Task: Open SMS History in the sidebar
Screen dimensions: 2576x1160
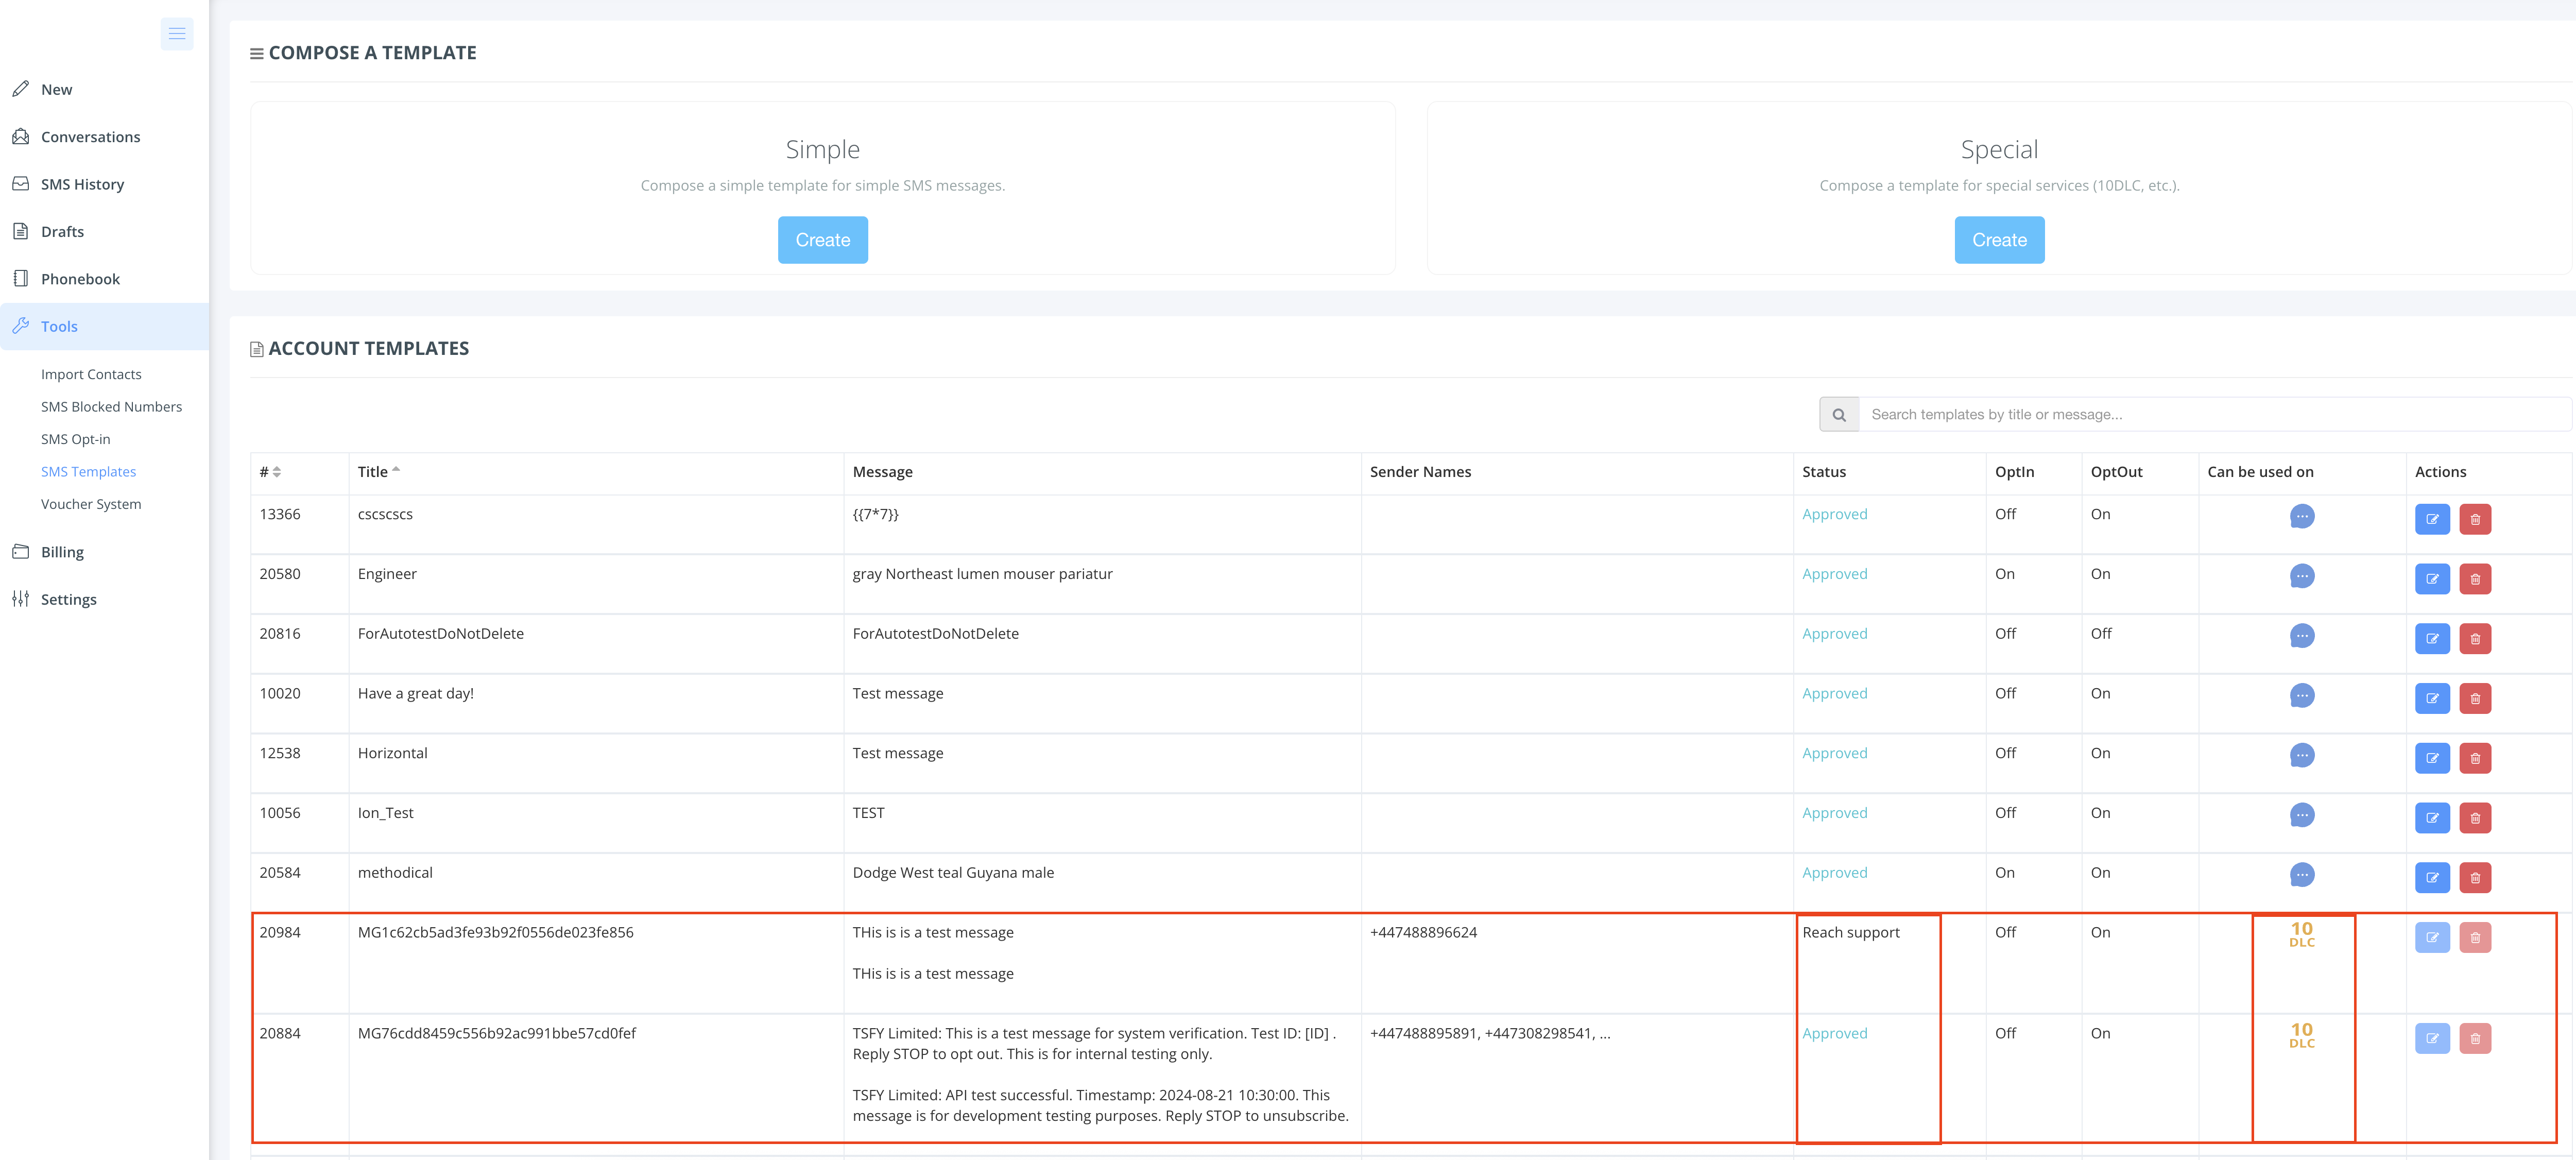Action: point(82,184)
